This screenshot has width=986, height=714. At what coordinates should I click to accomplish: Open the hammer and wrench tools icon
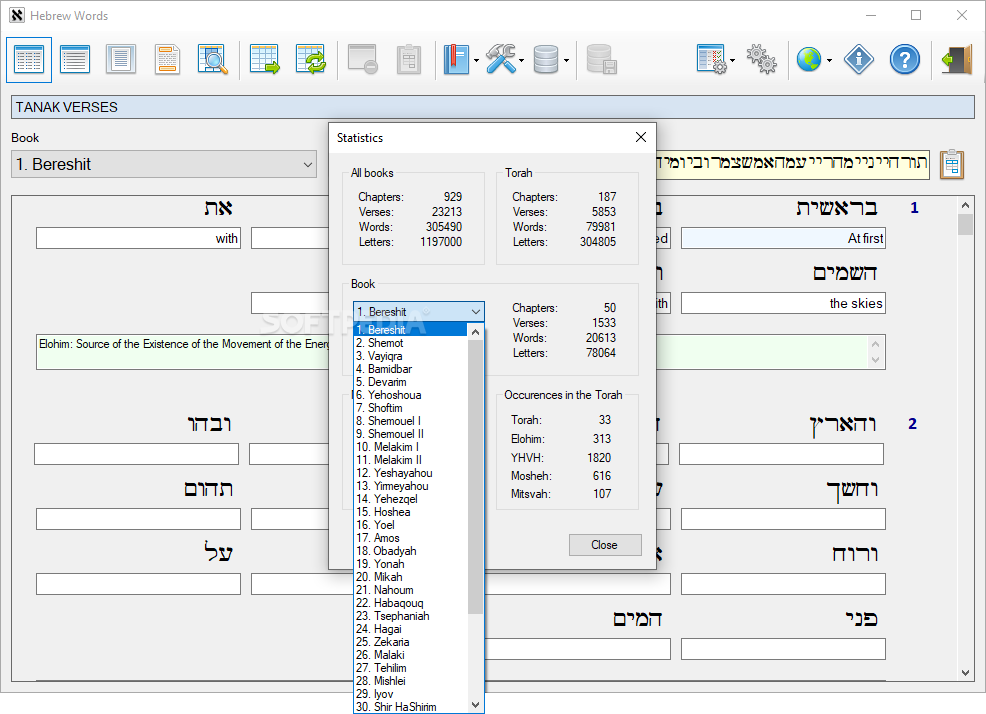[x=501, y=60]
